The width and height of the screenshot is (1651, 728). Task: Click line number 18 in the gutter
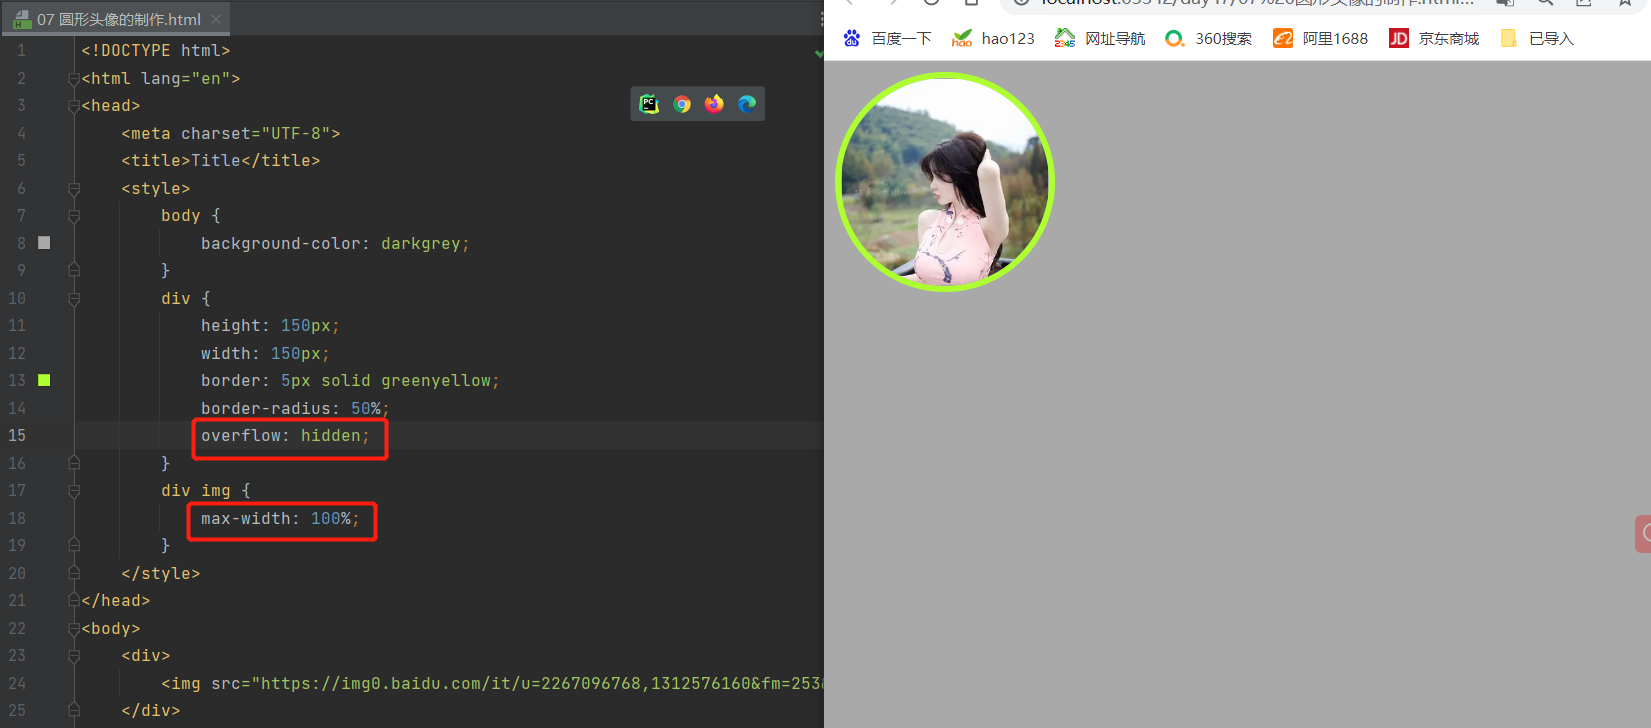[x=17, y=519]
